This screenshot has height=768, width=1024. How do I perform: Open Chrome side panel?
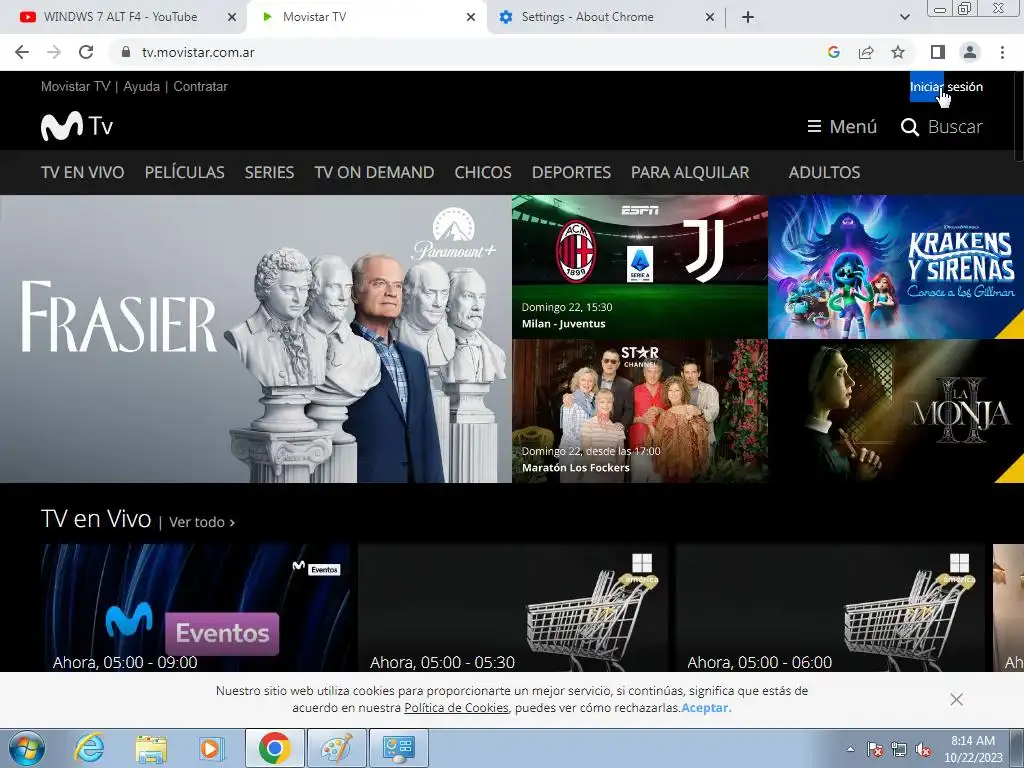point(938,52)
